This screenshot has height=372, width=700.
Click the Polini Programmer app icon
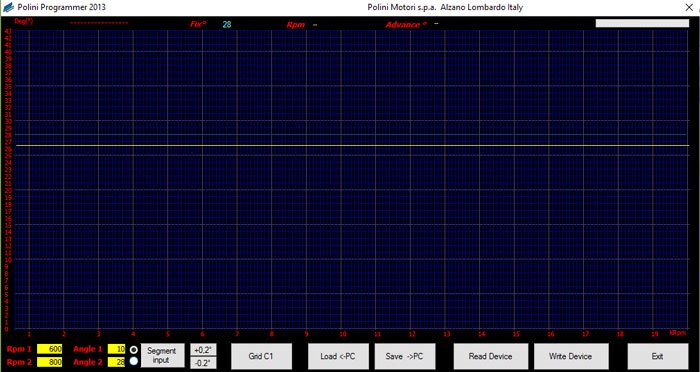(8, 7)
